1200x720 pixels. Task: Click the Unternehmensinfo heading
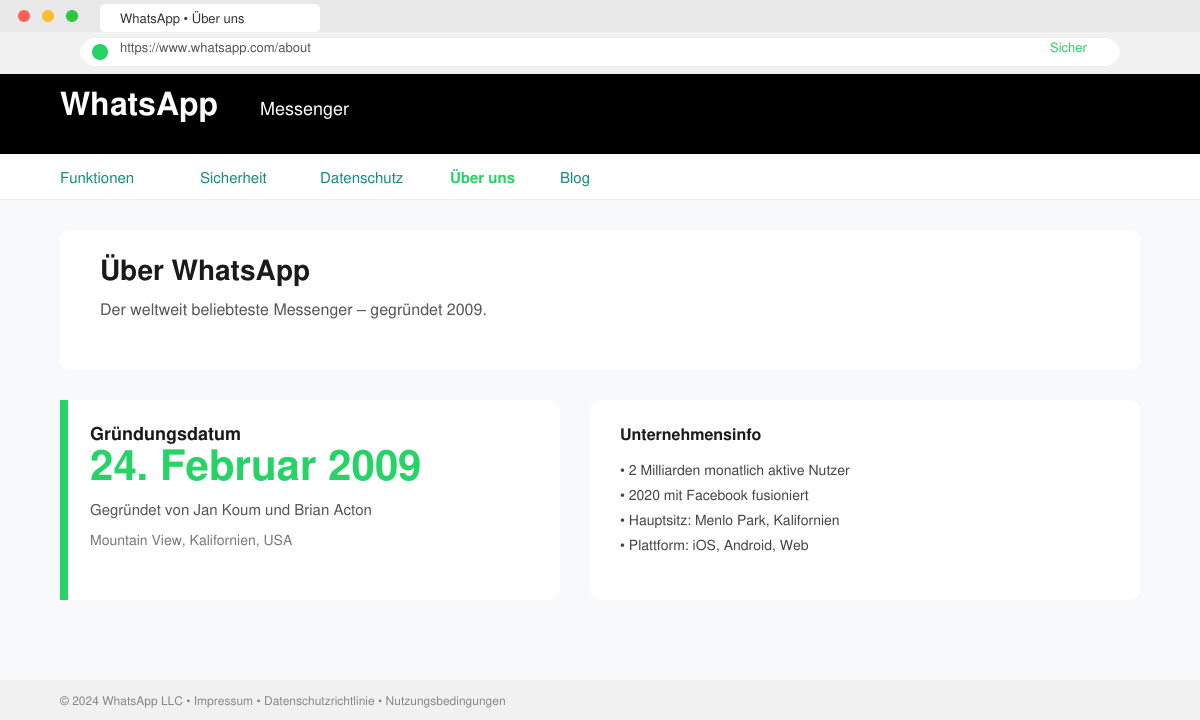pos(690,434)
